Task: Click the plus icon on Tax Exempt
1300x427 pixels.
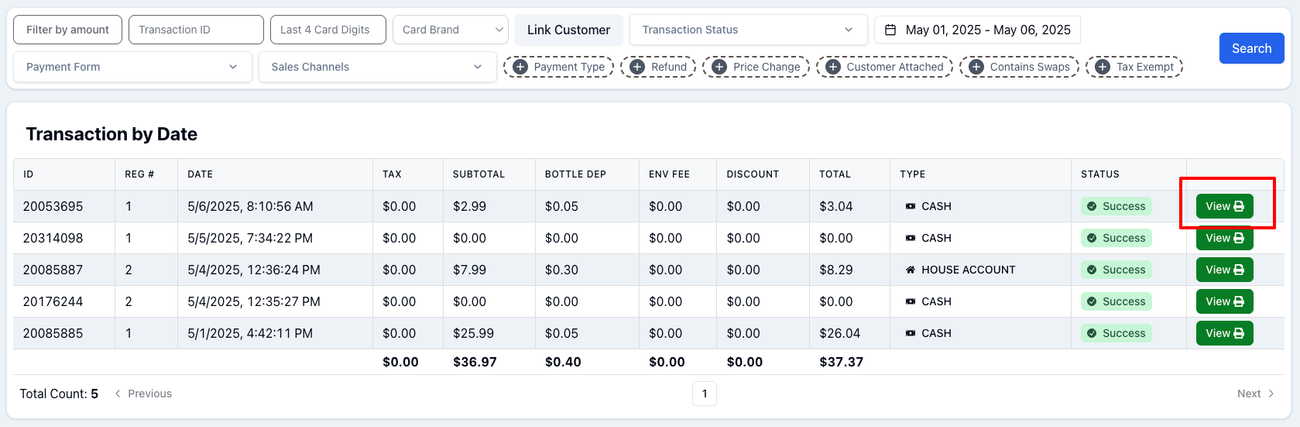Action: click(x=1102, y=67)
